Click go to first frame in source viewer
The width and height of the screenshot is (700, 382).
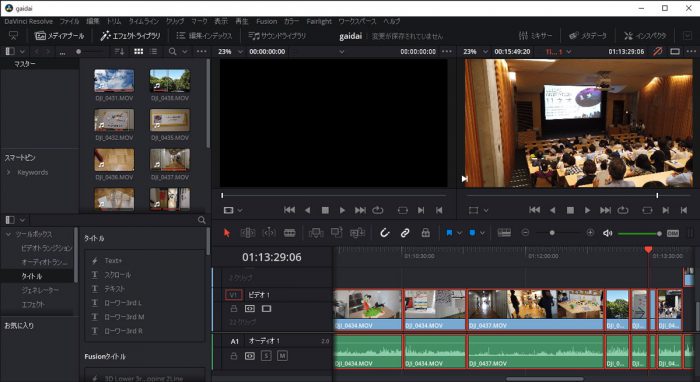(289, 210)
